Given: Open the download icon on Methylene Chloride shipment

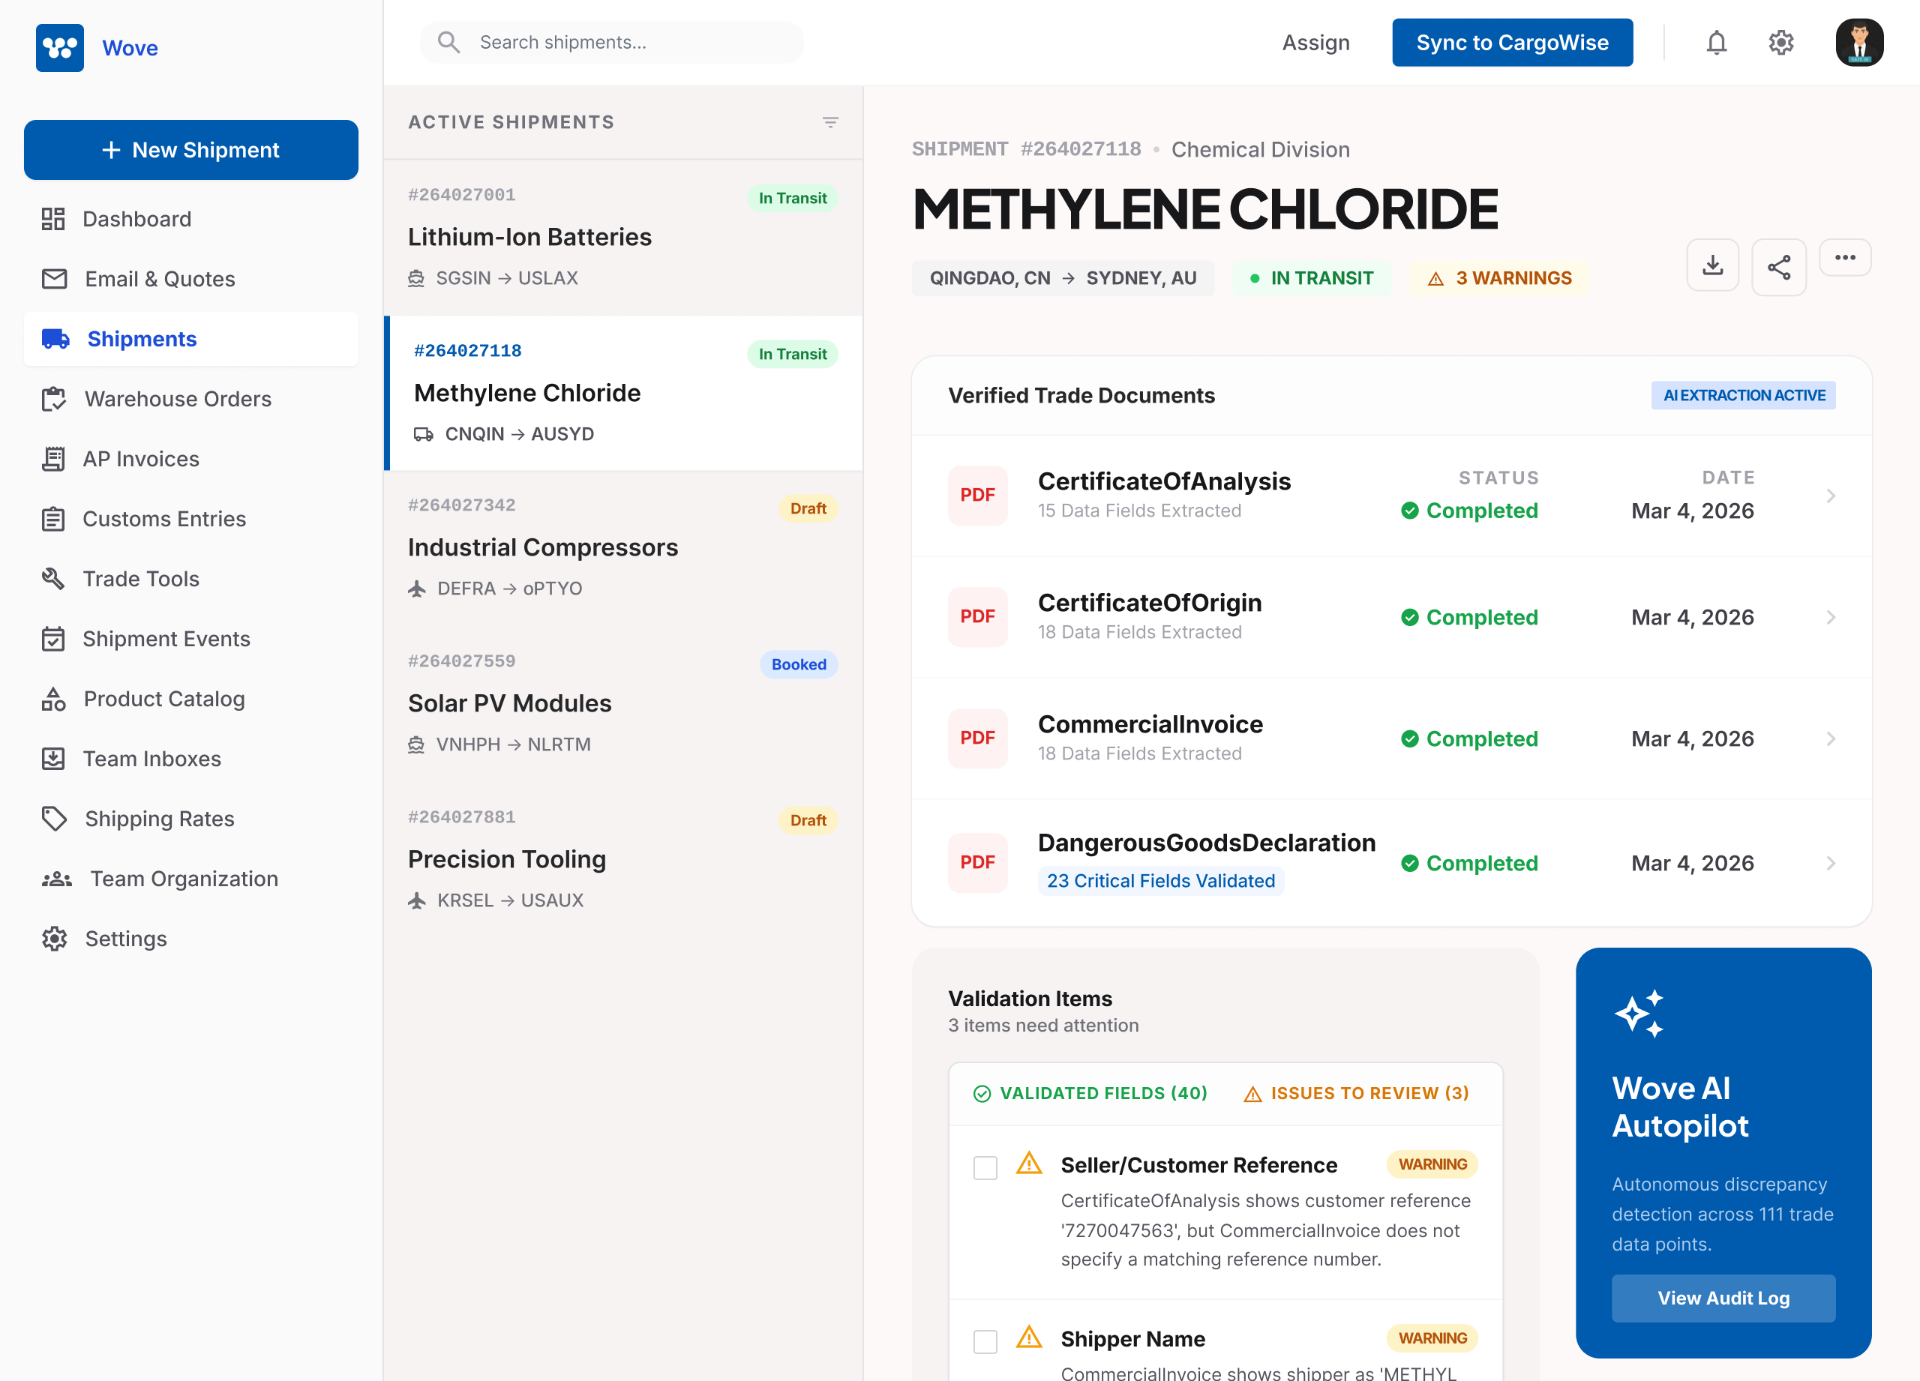Looking at the screenshot, I should tap(1712, 265).
